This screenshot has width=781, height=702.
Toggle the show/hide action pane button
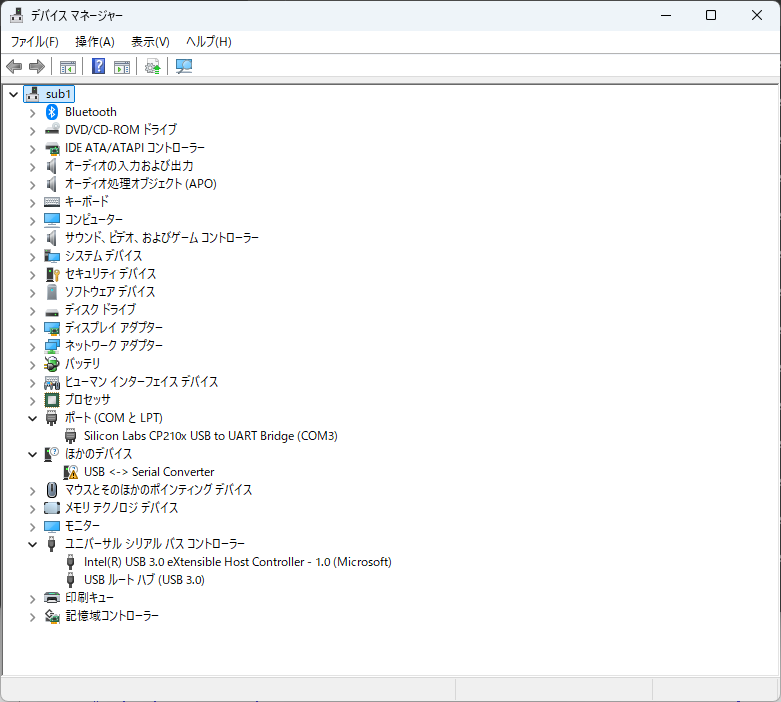point(122,67)
